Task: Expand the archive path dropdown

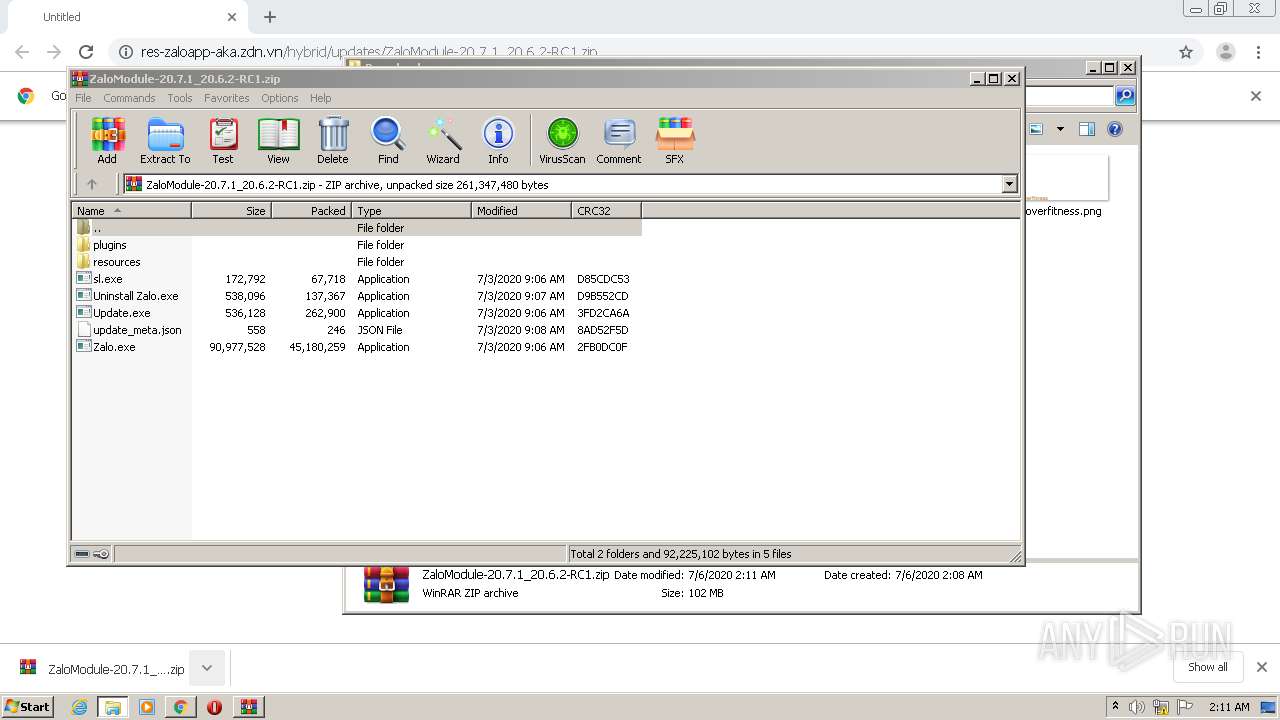Action: coord(1009,184)
